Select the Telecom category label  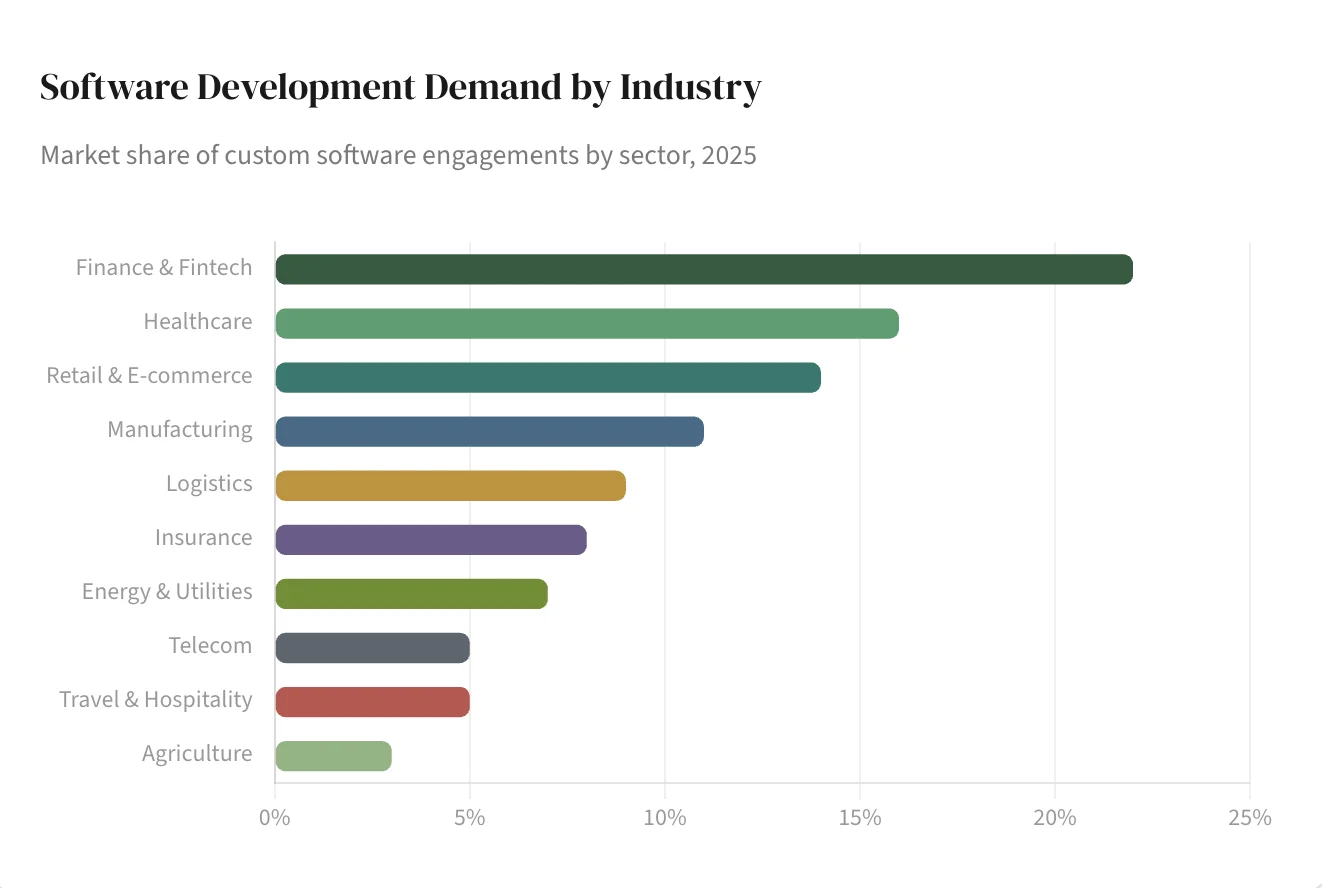210,645
